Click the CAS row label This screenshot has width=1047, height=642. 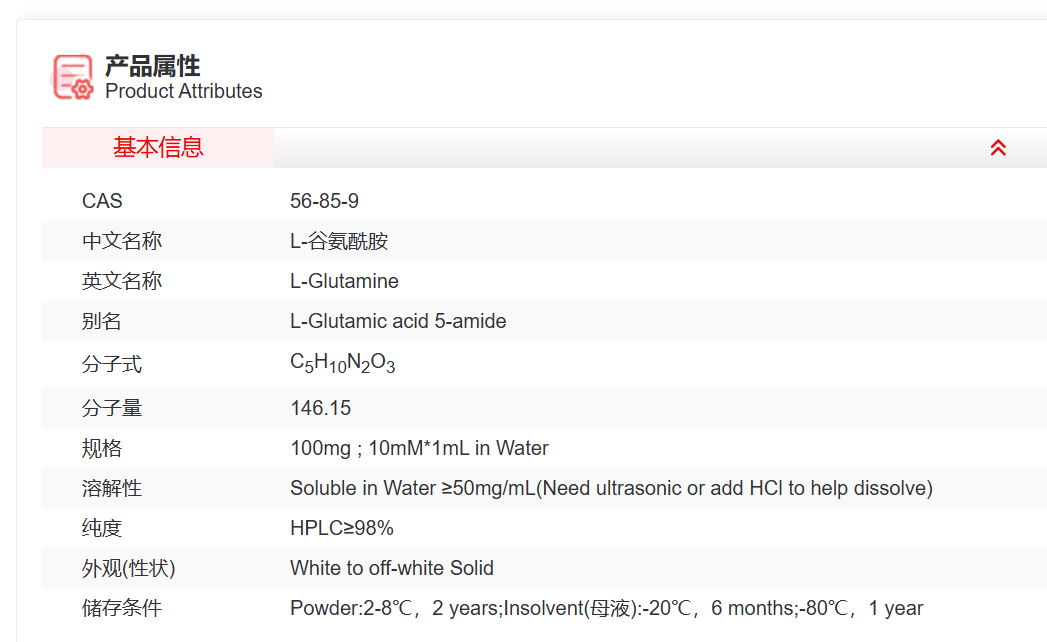click(x=102, y=201)
